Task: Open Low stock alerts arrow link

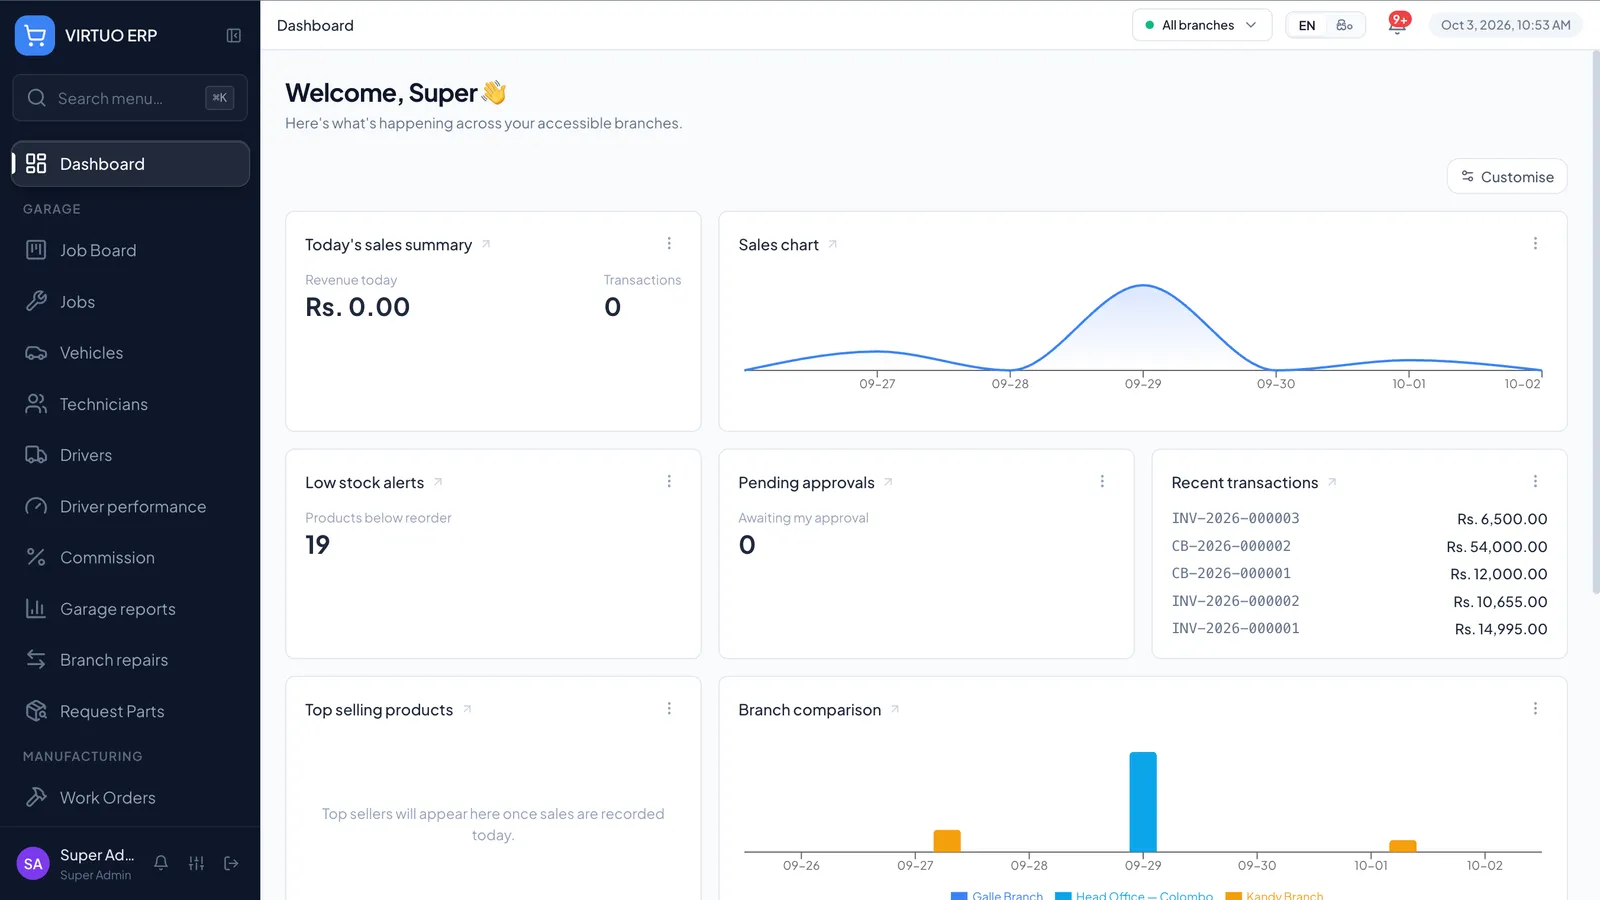Action: (x=438, y=482)
